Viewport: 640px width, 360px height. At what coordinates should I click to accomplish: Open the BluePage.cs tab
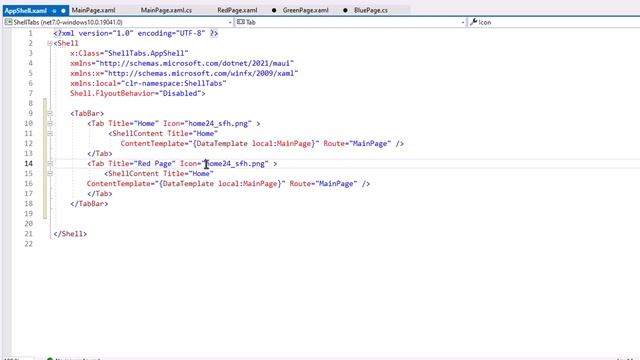[x=371, y=10]
